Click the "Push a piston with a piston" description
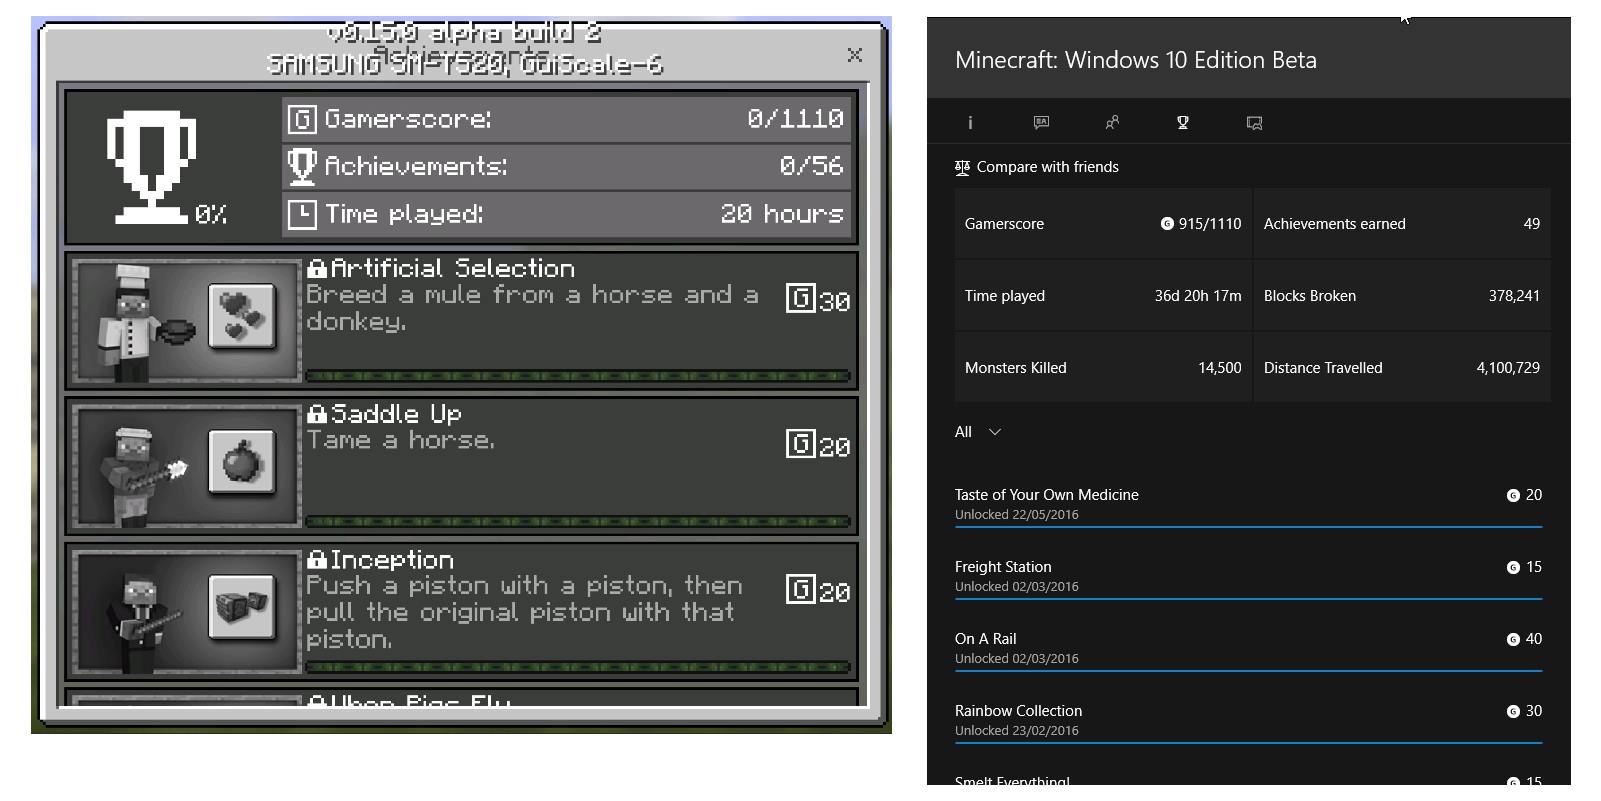This screenshot has width=1601, height=801. pyautogui.click(x=525, y=612)
